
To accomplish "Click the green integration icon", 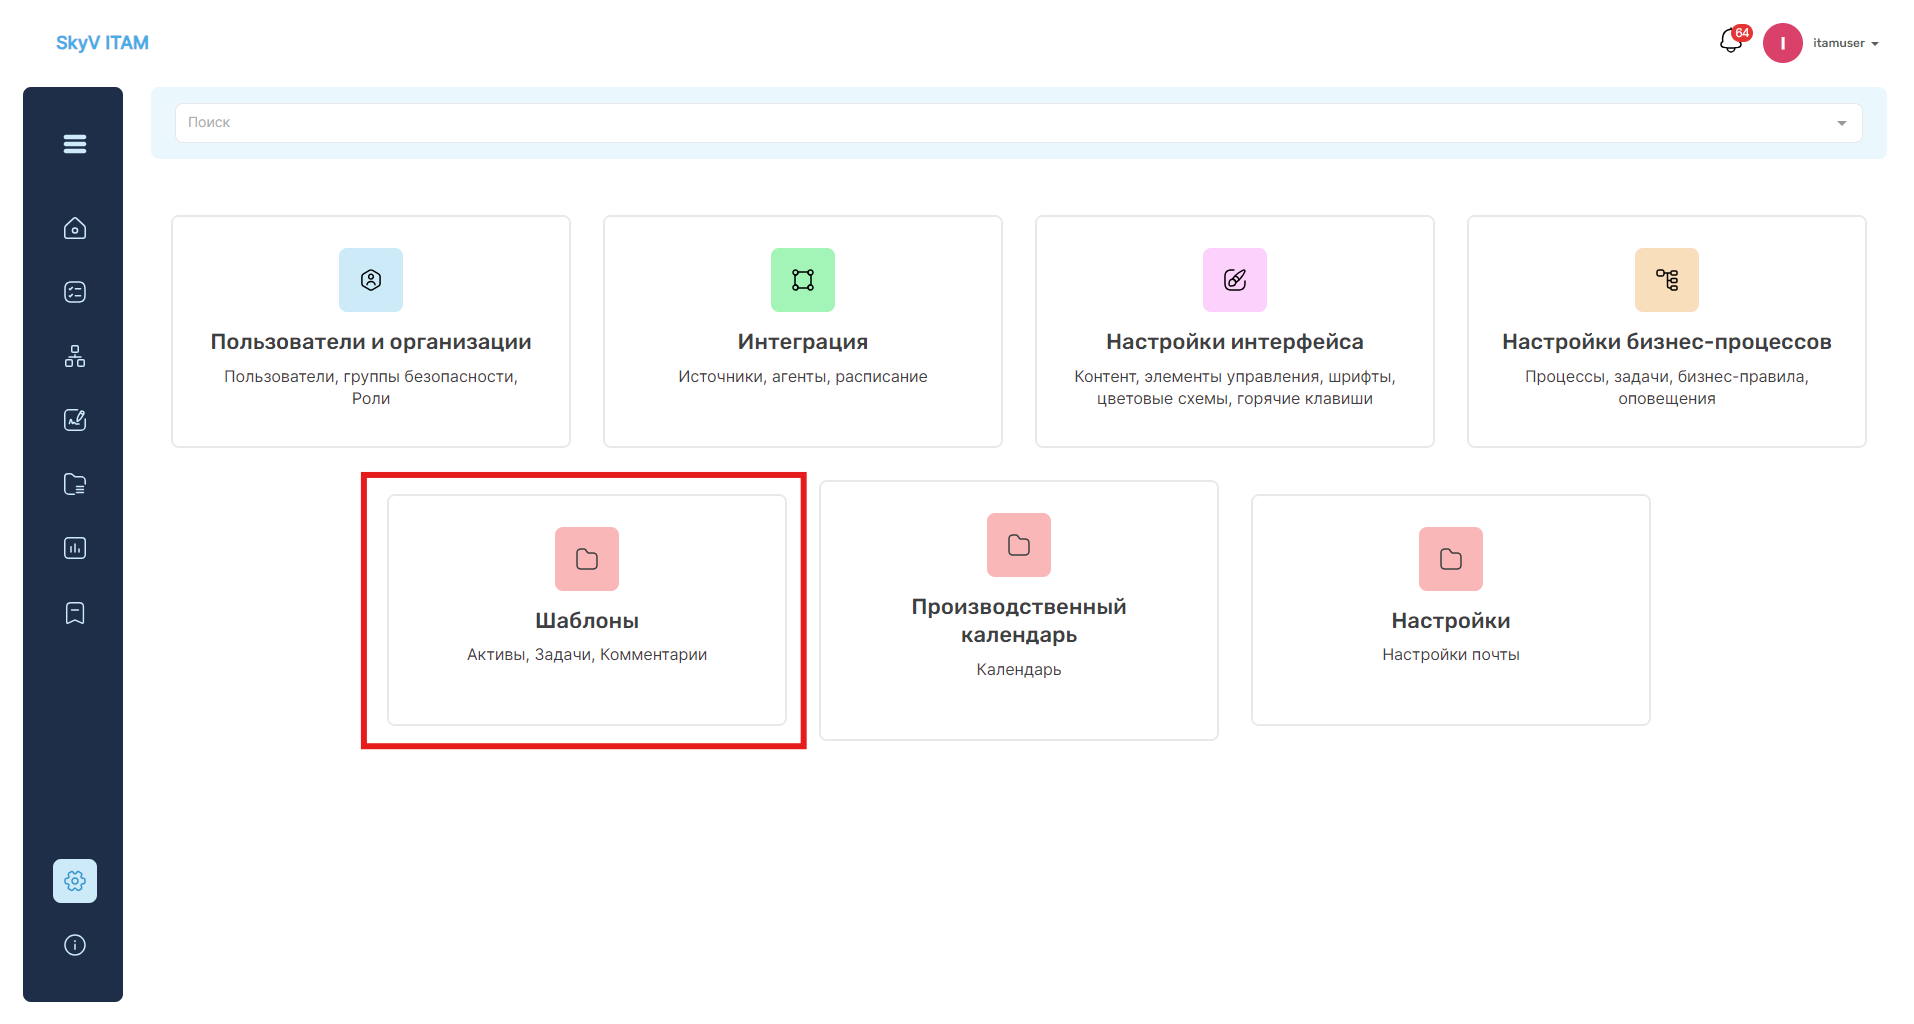I will 803,280.
